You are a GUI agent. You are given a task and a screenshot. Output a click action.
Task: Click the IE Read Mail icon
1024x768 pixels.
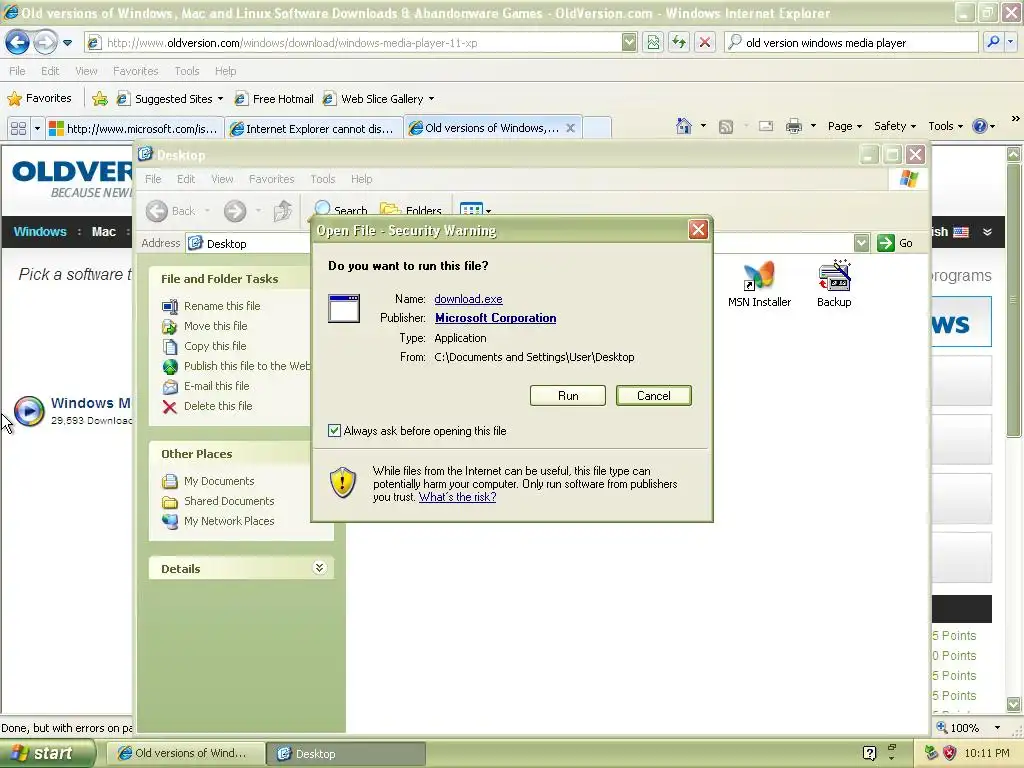[766, 127]
